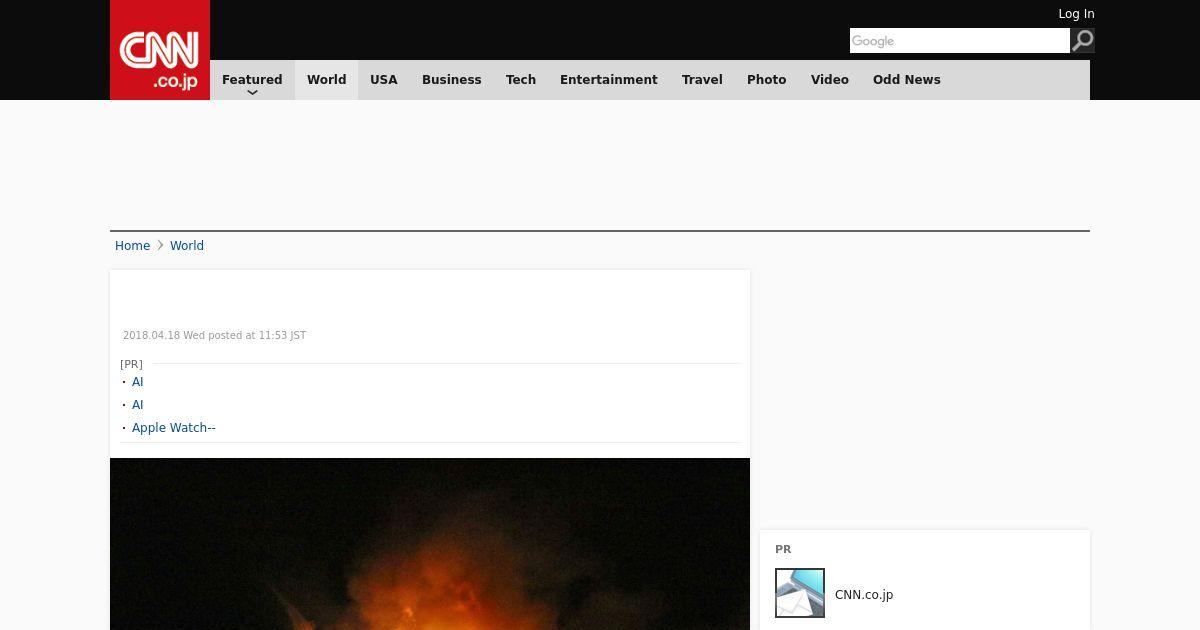Click the search magnifier icon

point(1082,40)
